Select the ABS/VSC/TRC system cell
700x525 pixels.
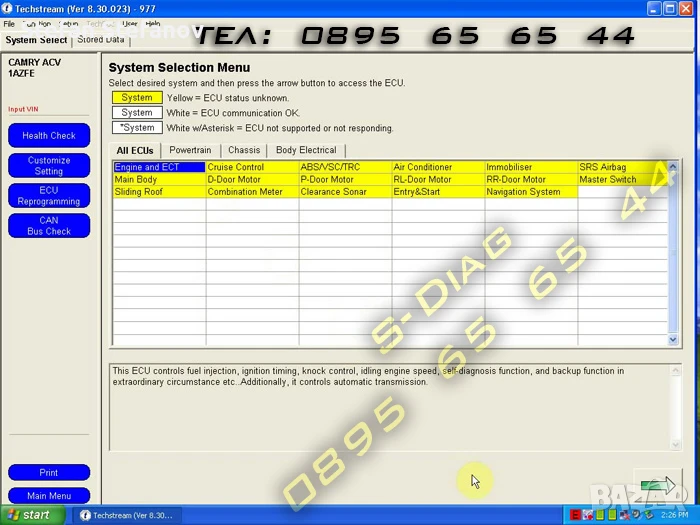pyautogui.click(x=345, y=167)
